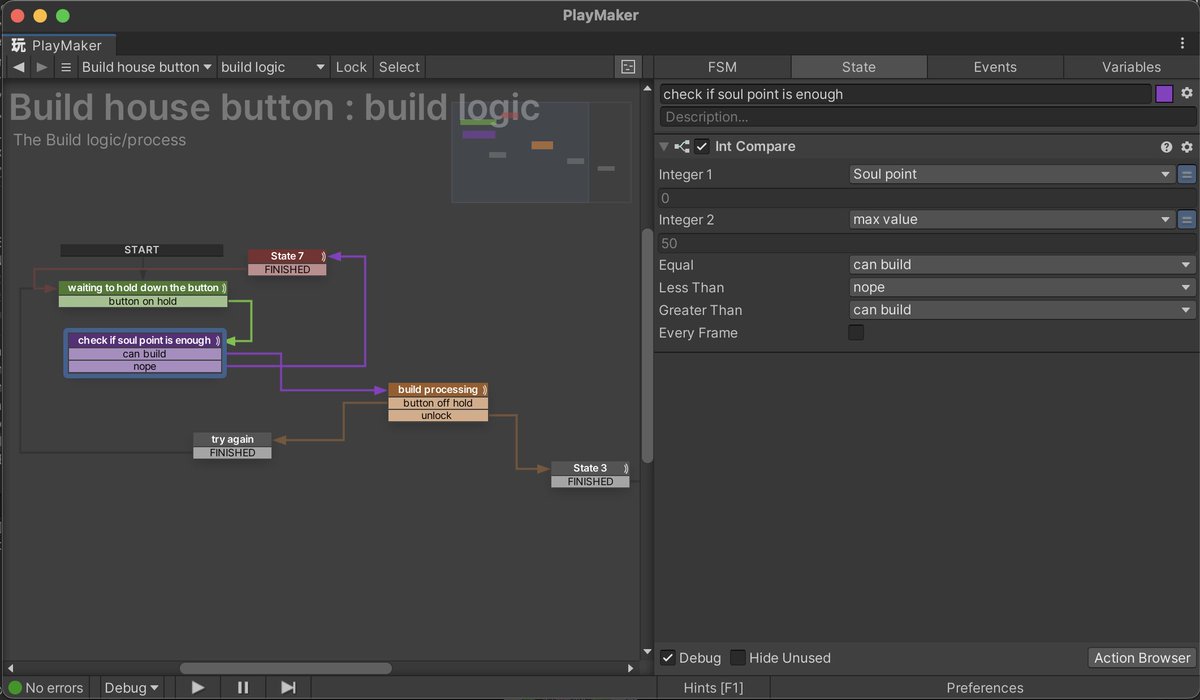Screen dimensions: 1200x700
Task: Click the Play button in bottom toolbar
Action: click(x=198, y=687)
